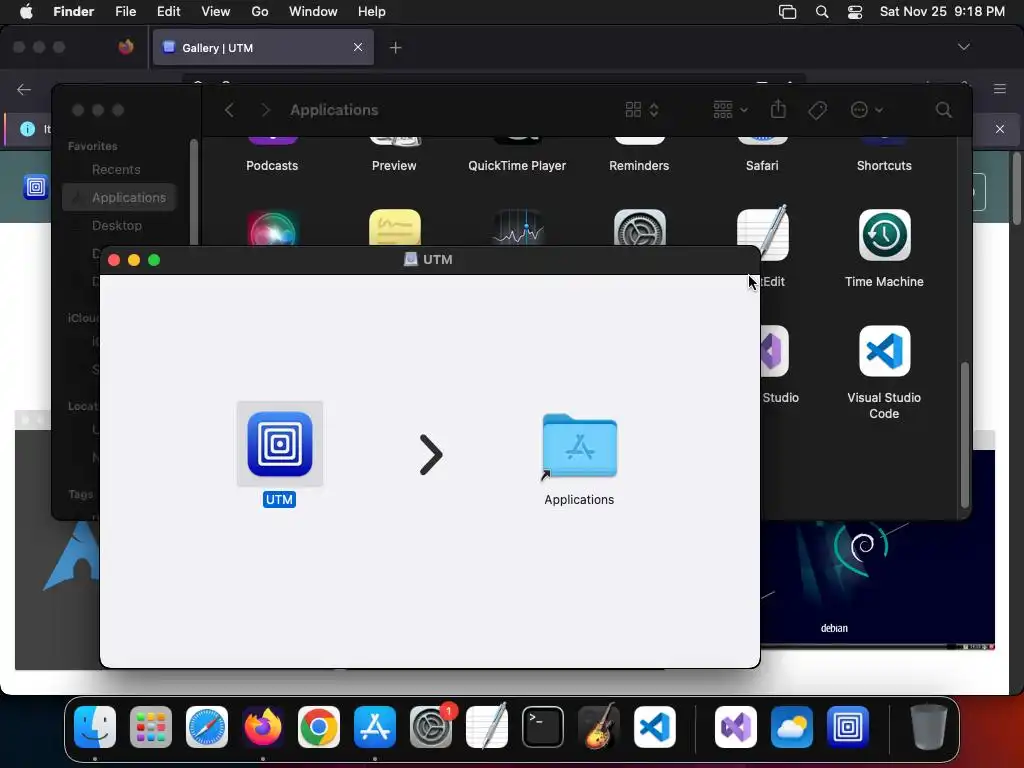1024x768 pixels.
Task: Open Finder from the Dock
Action: (95, 727)
